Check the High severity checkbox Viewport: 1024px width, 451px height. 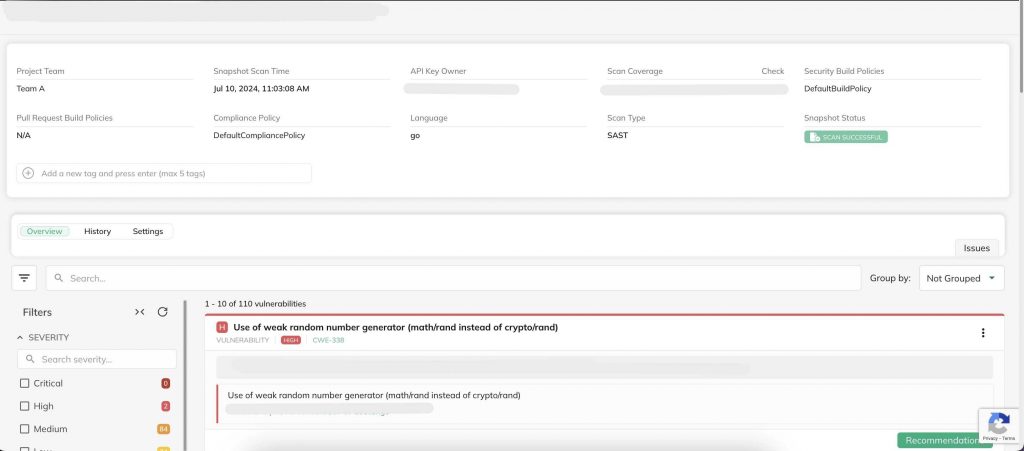coord(25,406)
